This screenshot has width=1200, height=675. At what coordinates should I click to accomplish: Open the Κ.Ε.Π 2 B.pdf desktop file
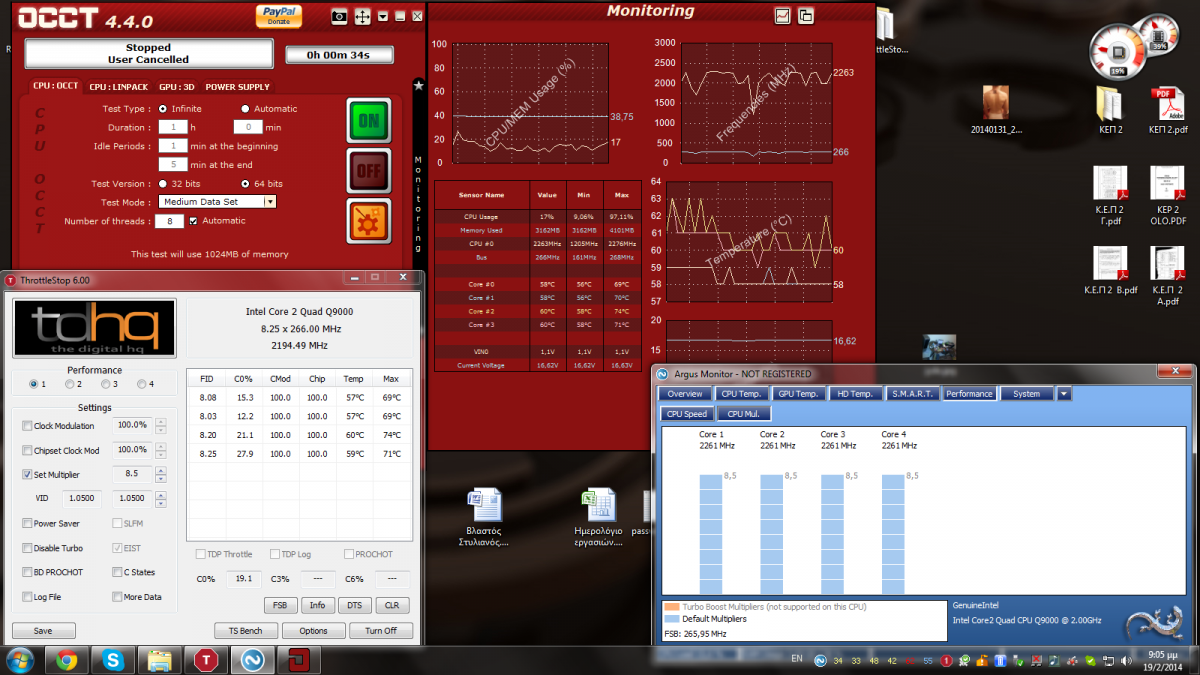[x=1110, y=272]
